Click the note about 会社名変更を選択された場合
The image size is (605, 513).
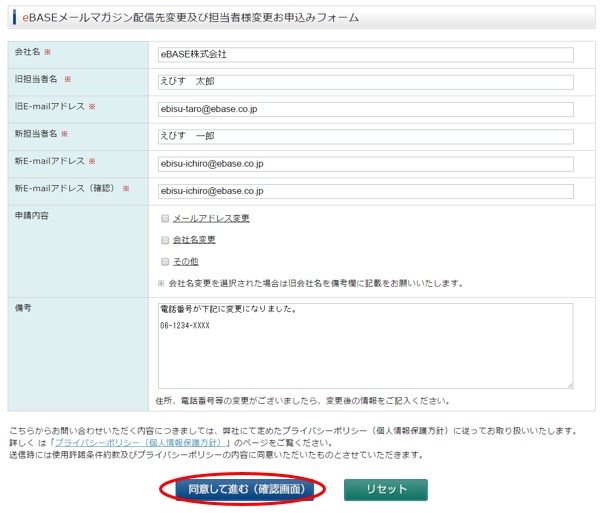311,284
